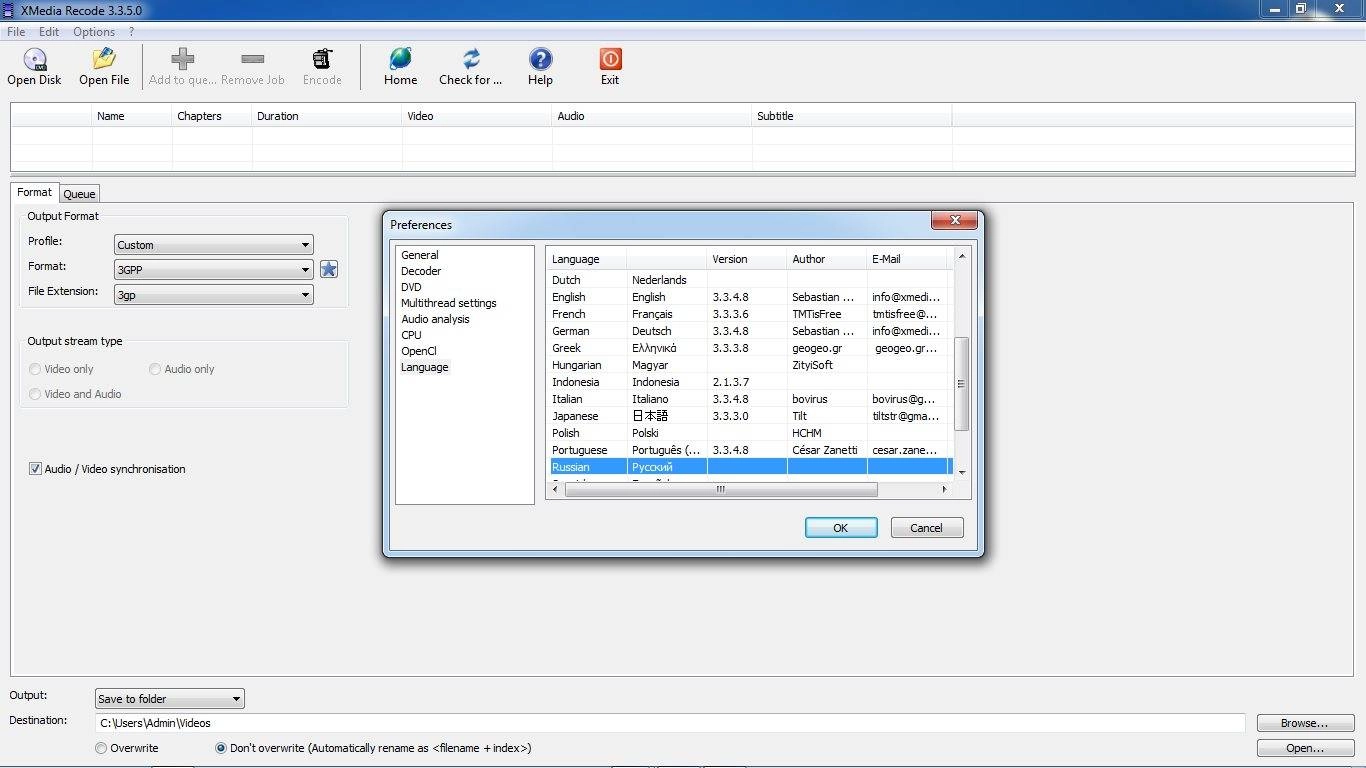Image resolution: width=1366 pixels, height=768 pixels.
Task: Select CPU in Preferences categories
Action: pos(411,335)
